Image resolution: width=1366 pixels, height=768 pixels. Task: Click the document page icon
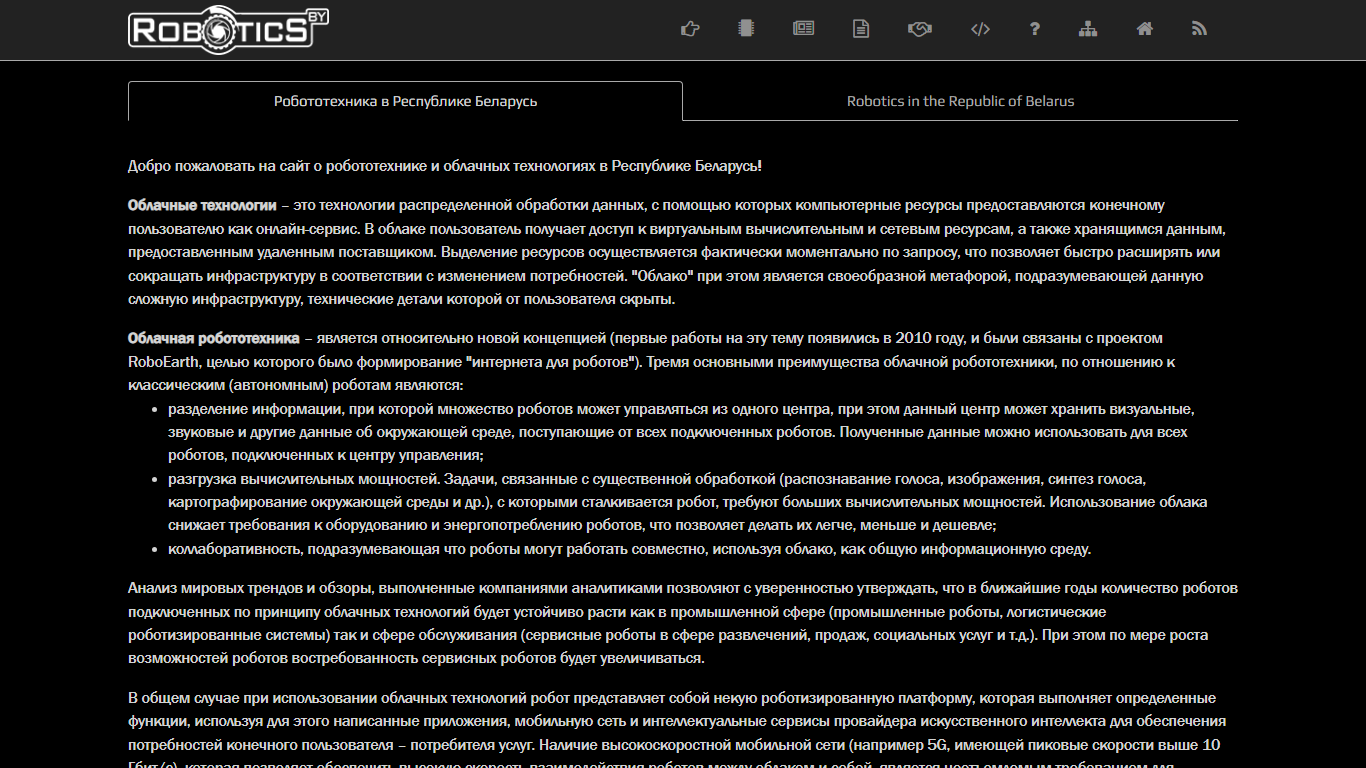point(861,29)
